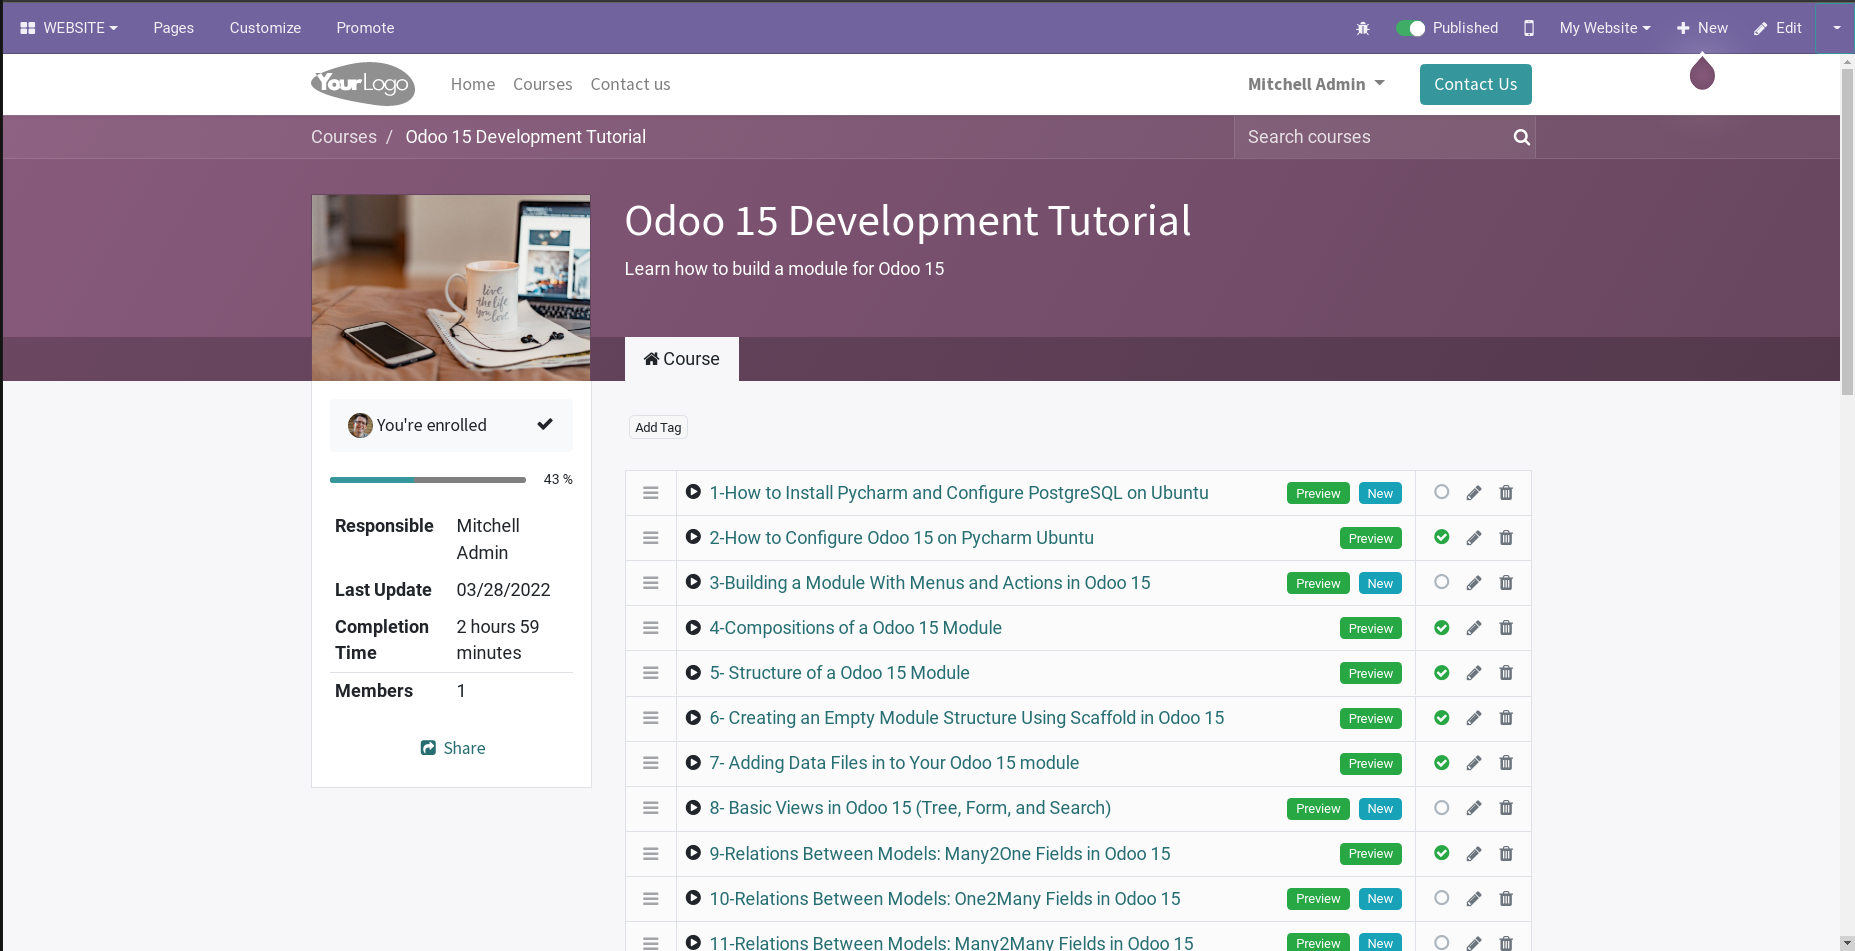The image size is (1855, 951).
Task: Delete lesson 4-Compositions of a Odoo 15 Module
Action: tap(1506, 628)
